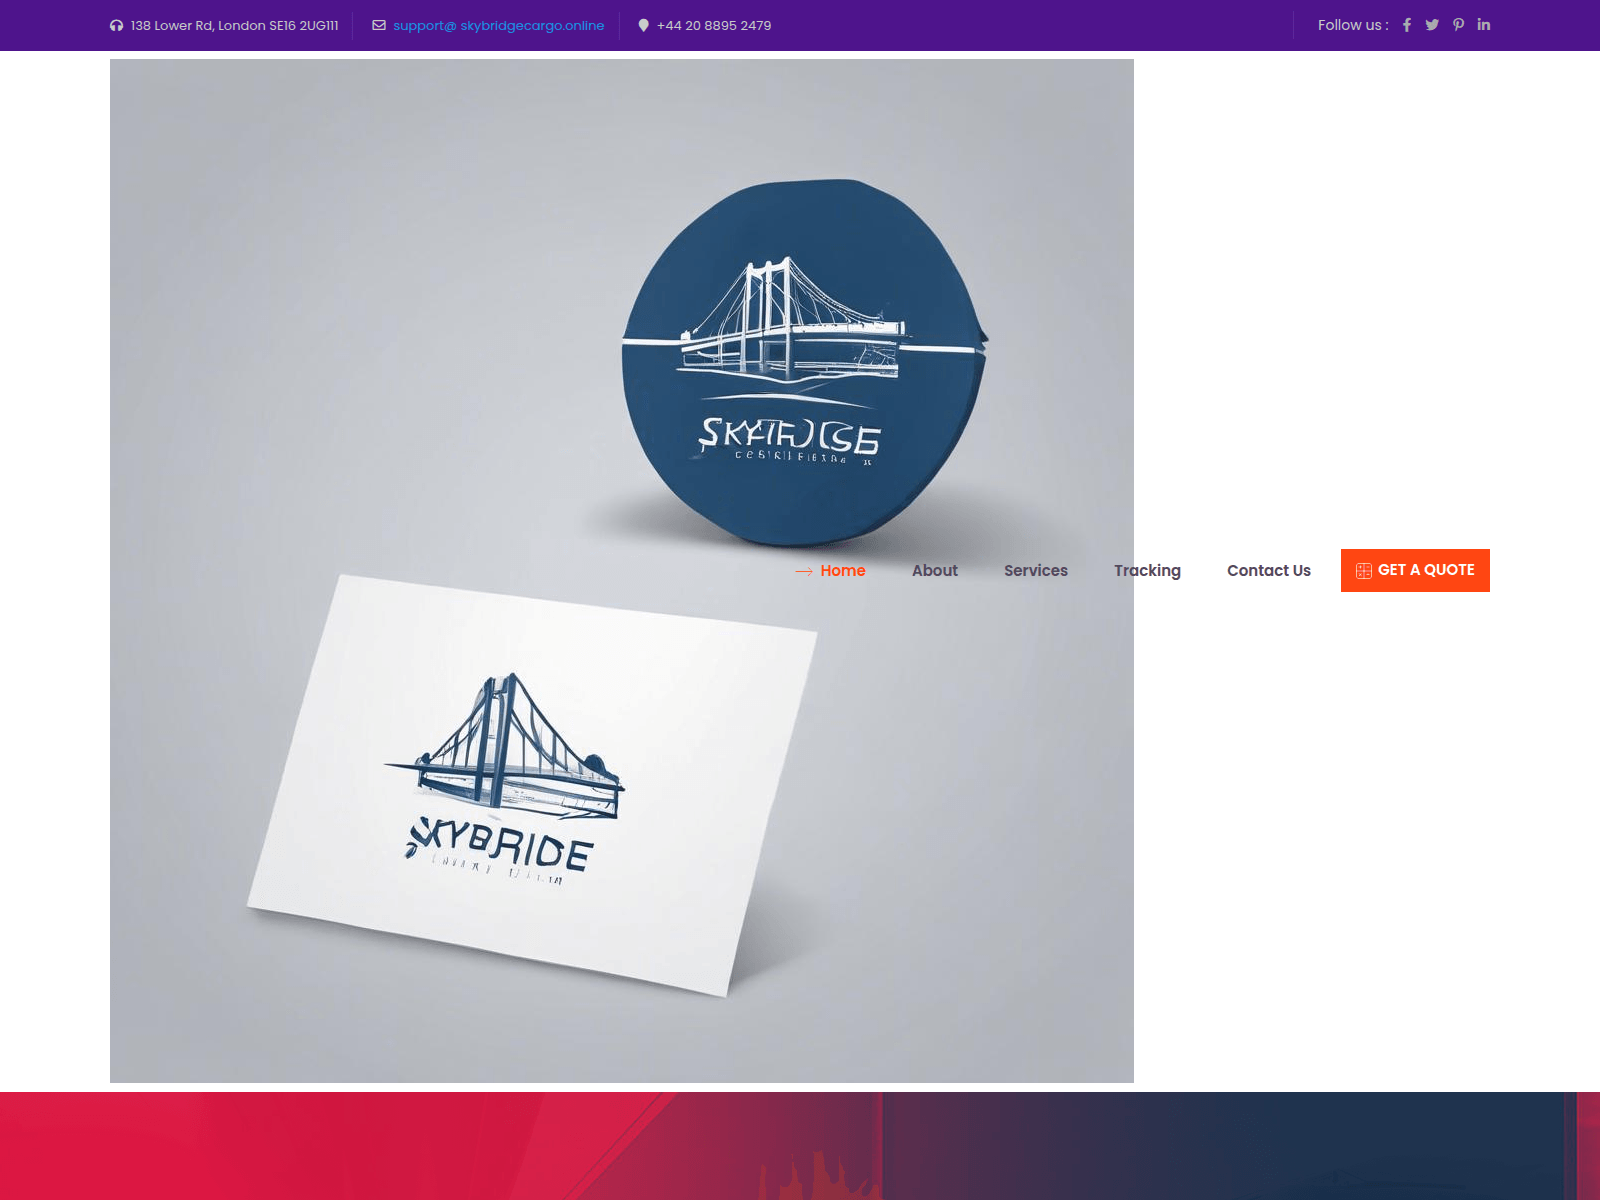Open the About menu item
The image size is (1600, 1200).
click(x=935, y=571)
